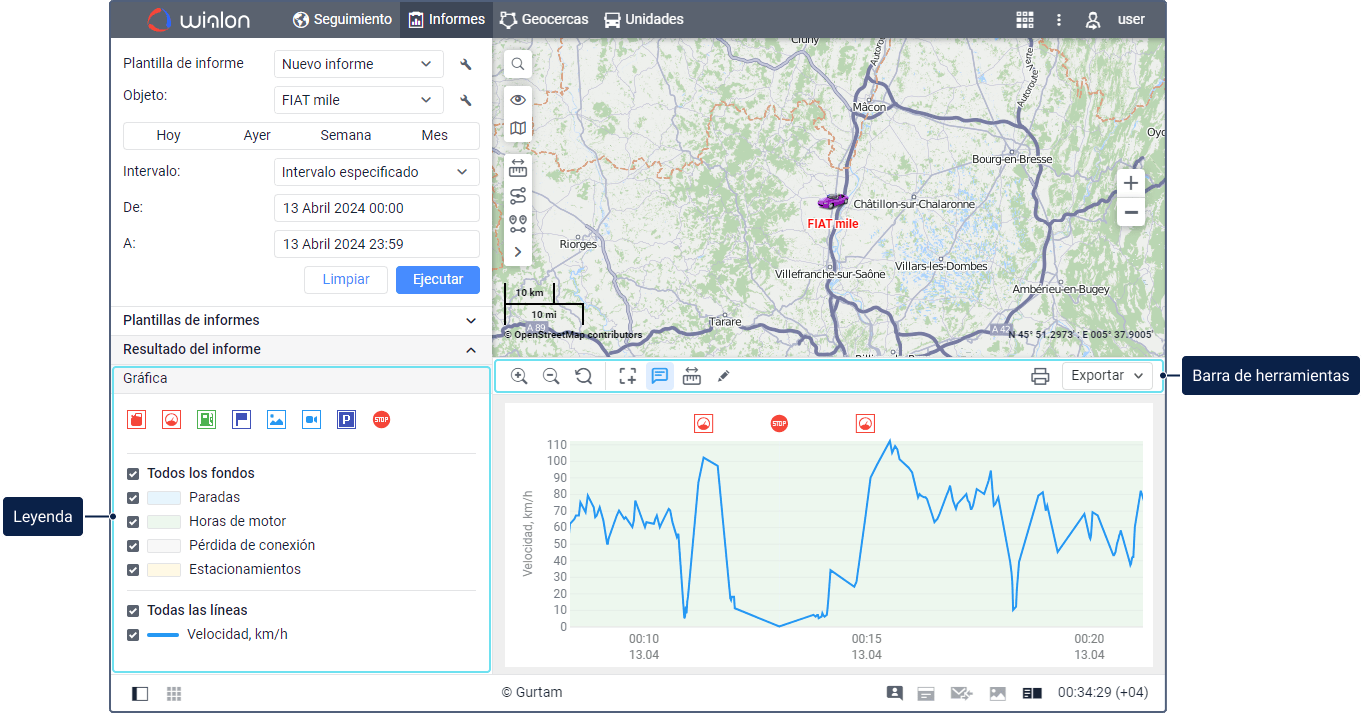The width and height of the screenshot is (1362, 713).
Task: Click the apps grid icon in top bar
Action: (x=1024, y=19)
